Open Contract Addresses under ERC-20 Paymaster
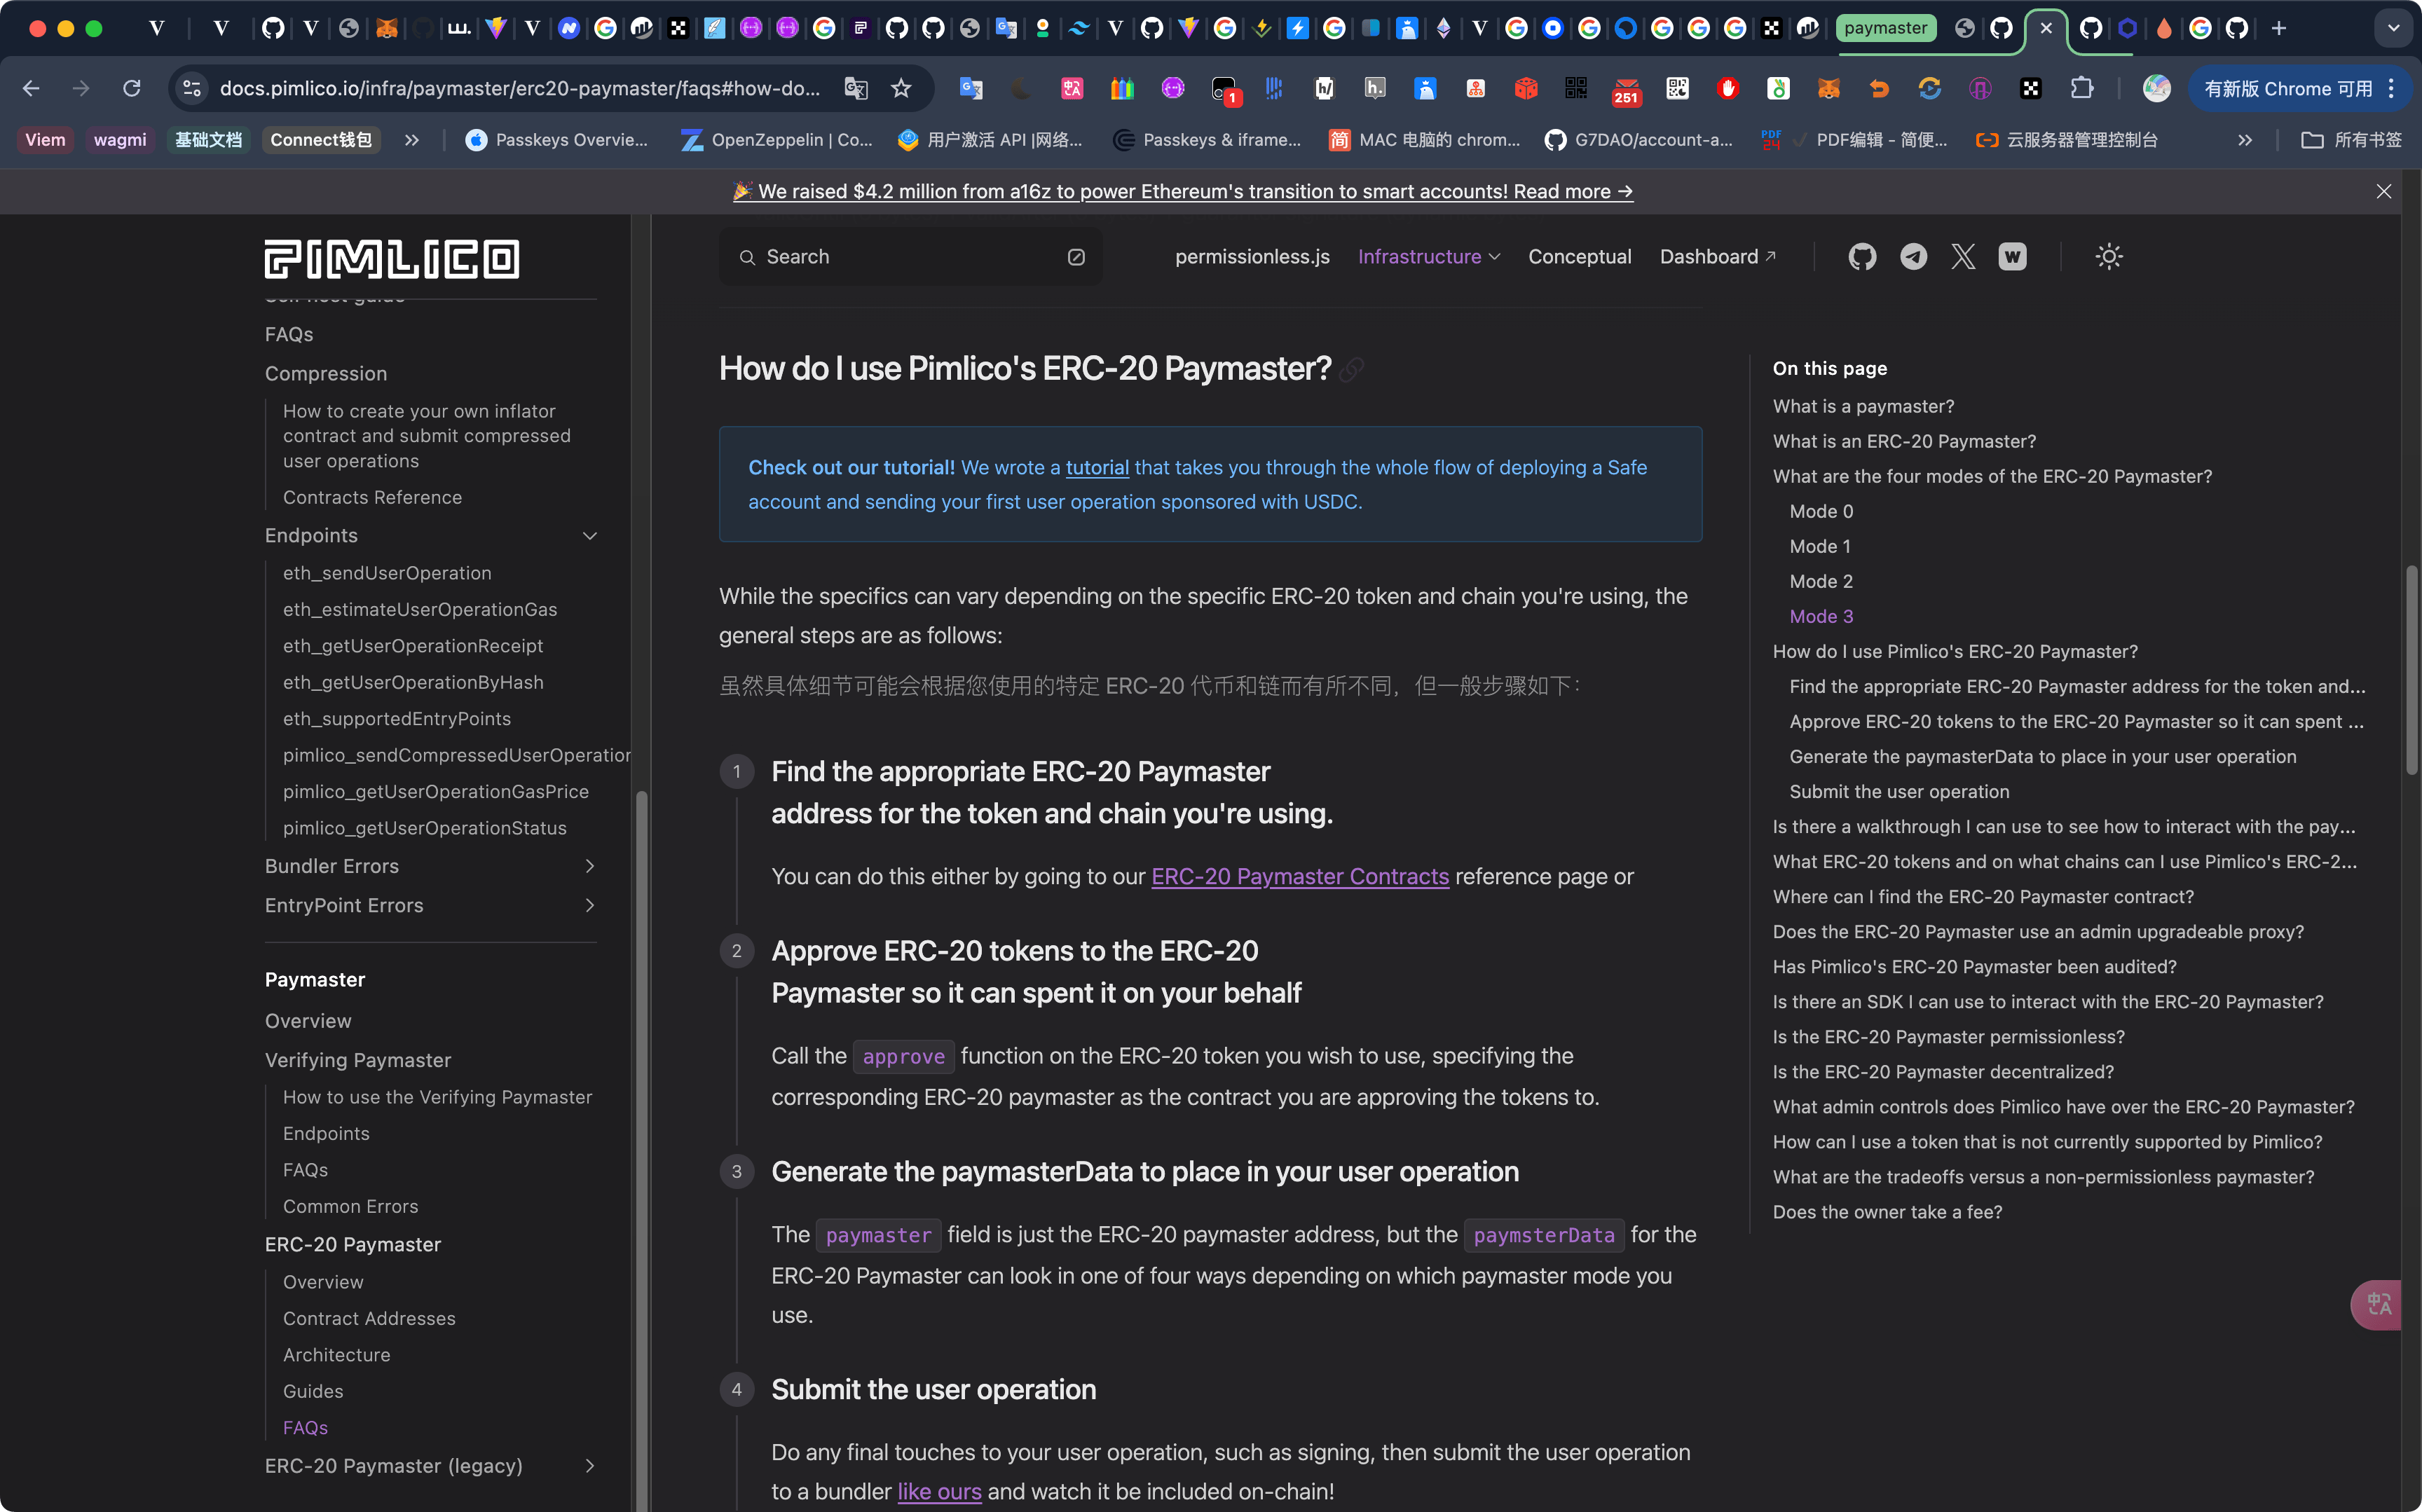 pyautogui.click(x=369, y=1319)
